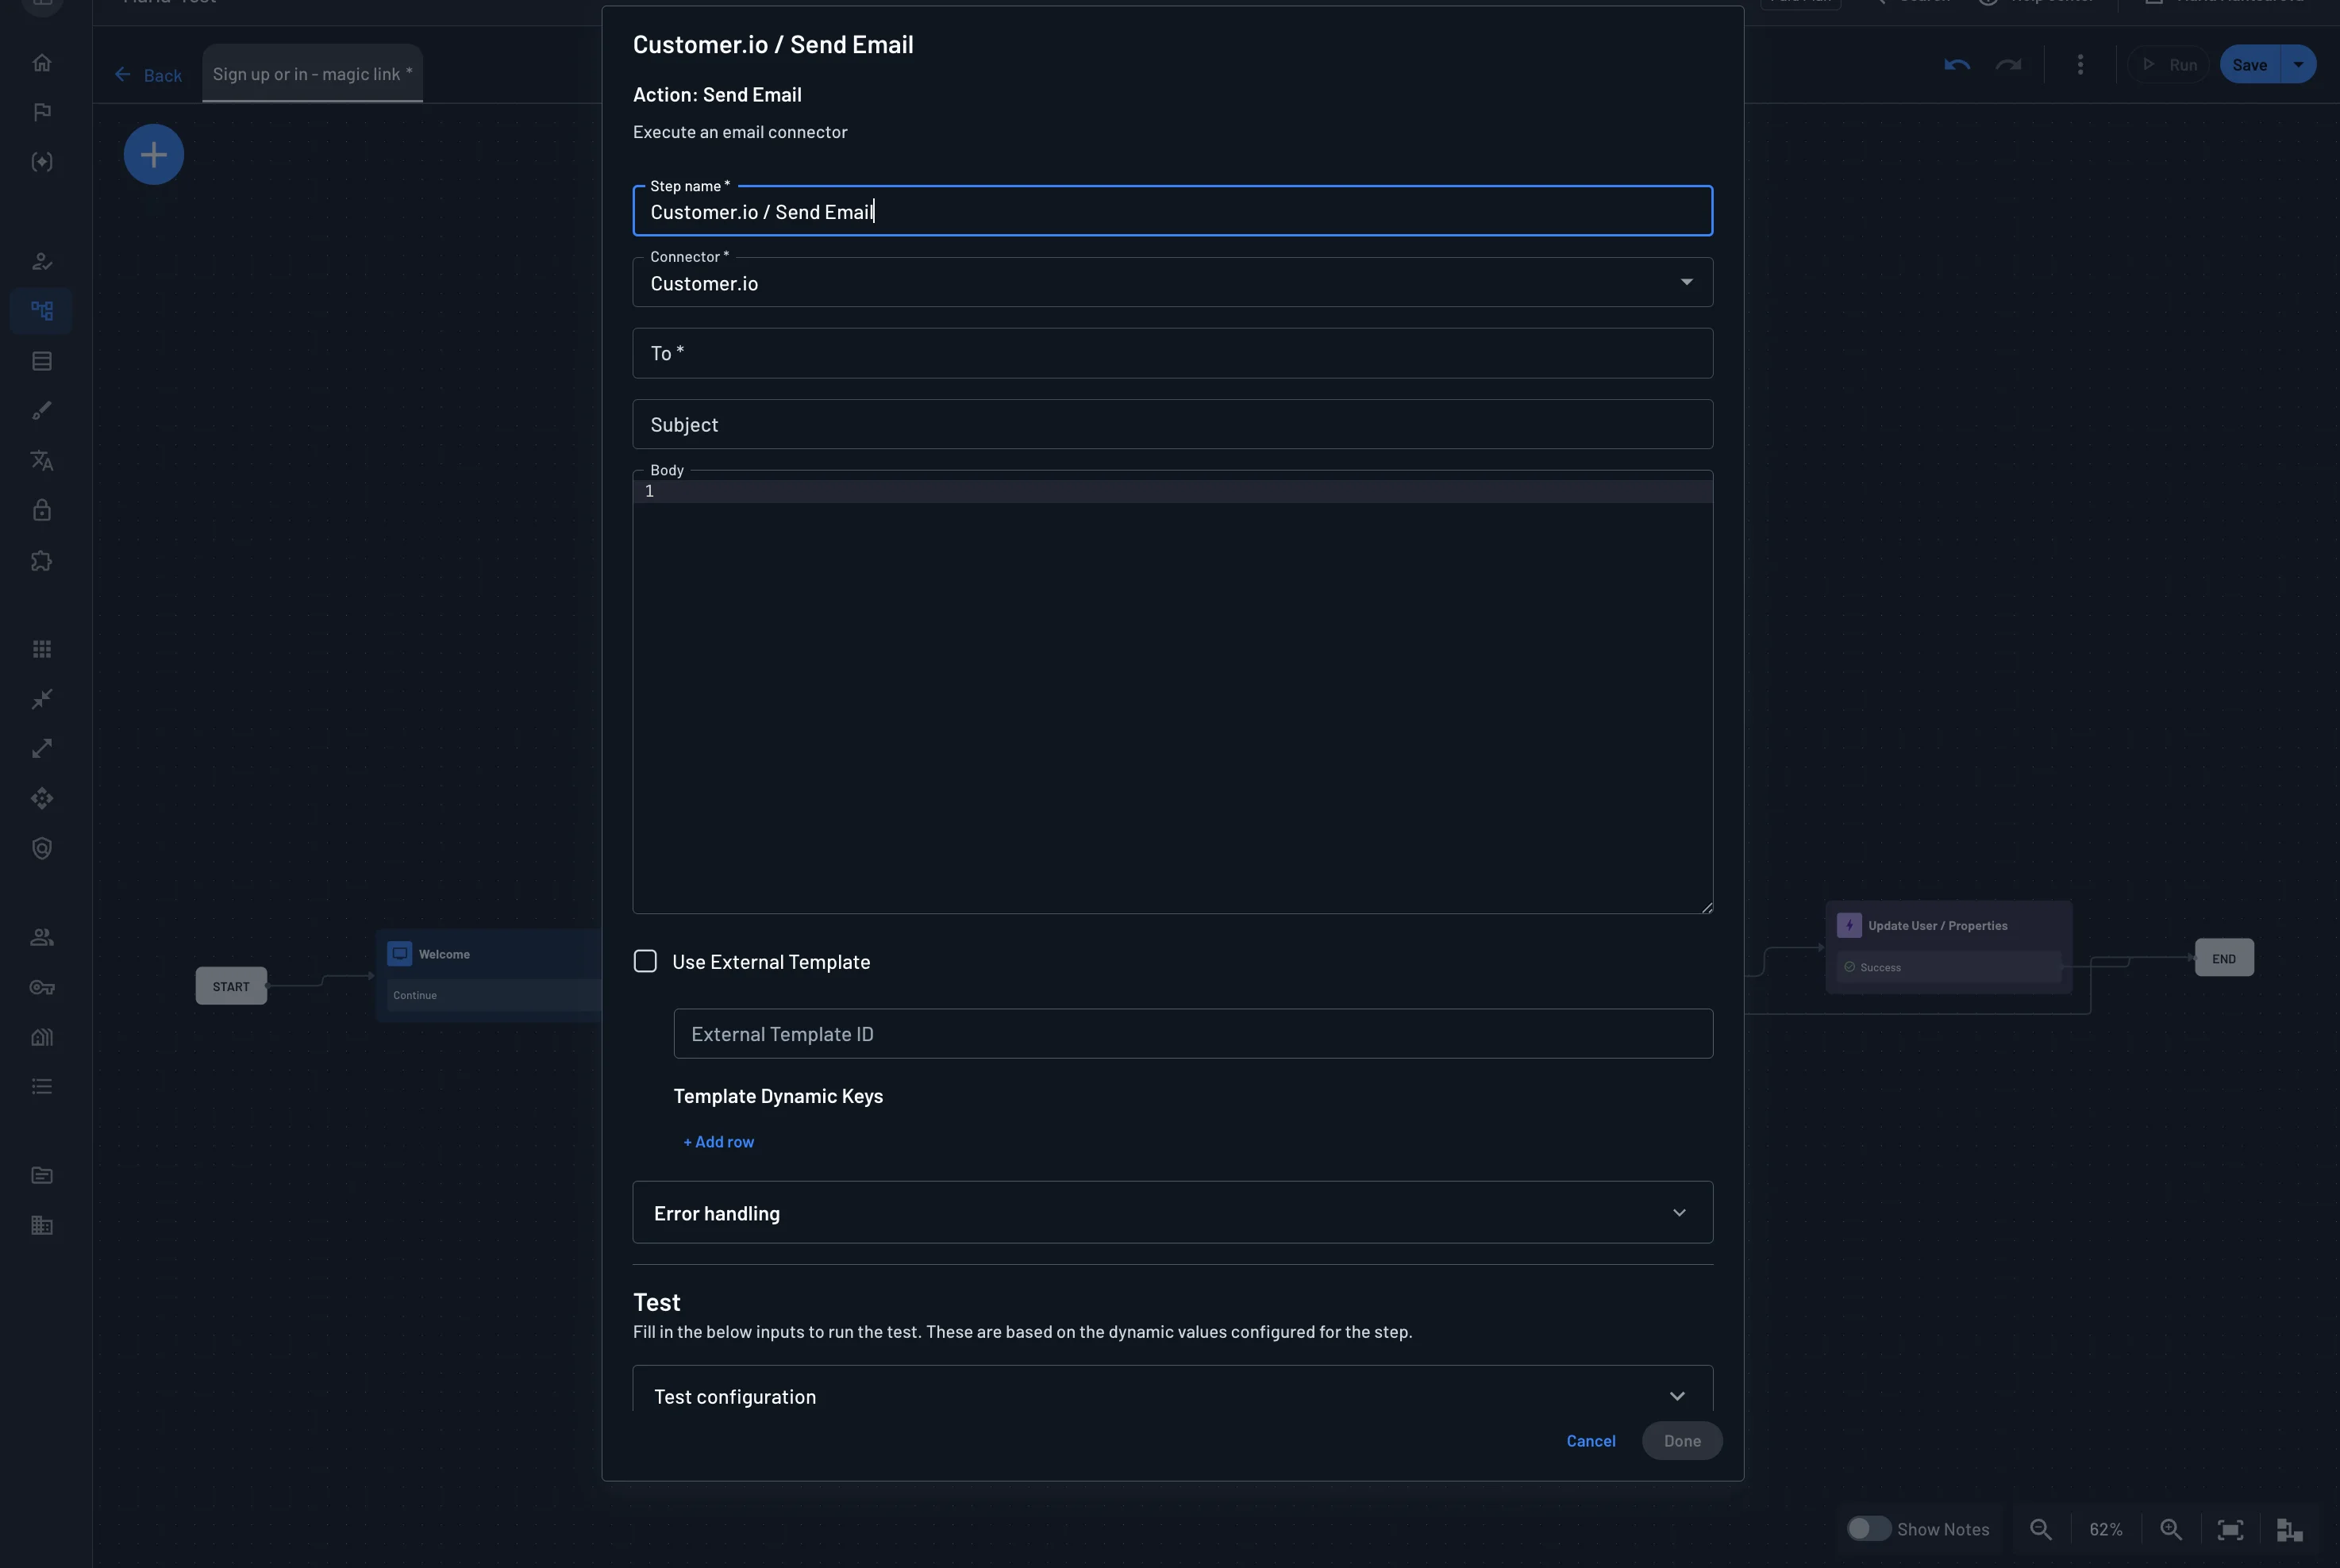
Task: Click the zoom out magnifier icon
Action: pyautogui.click(x=2041, y=1529)
